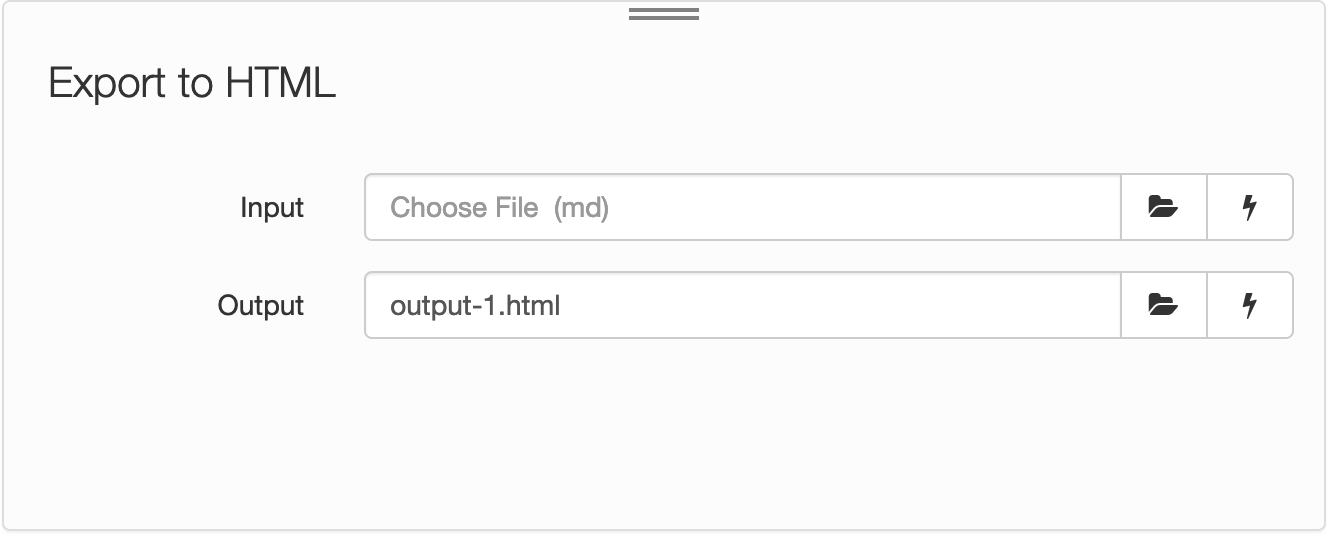
Task: Click the Input label
Action: [272, 208]
